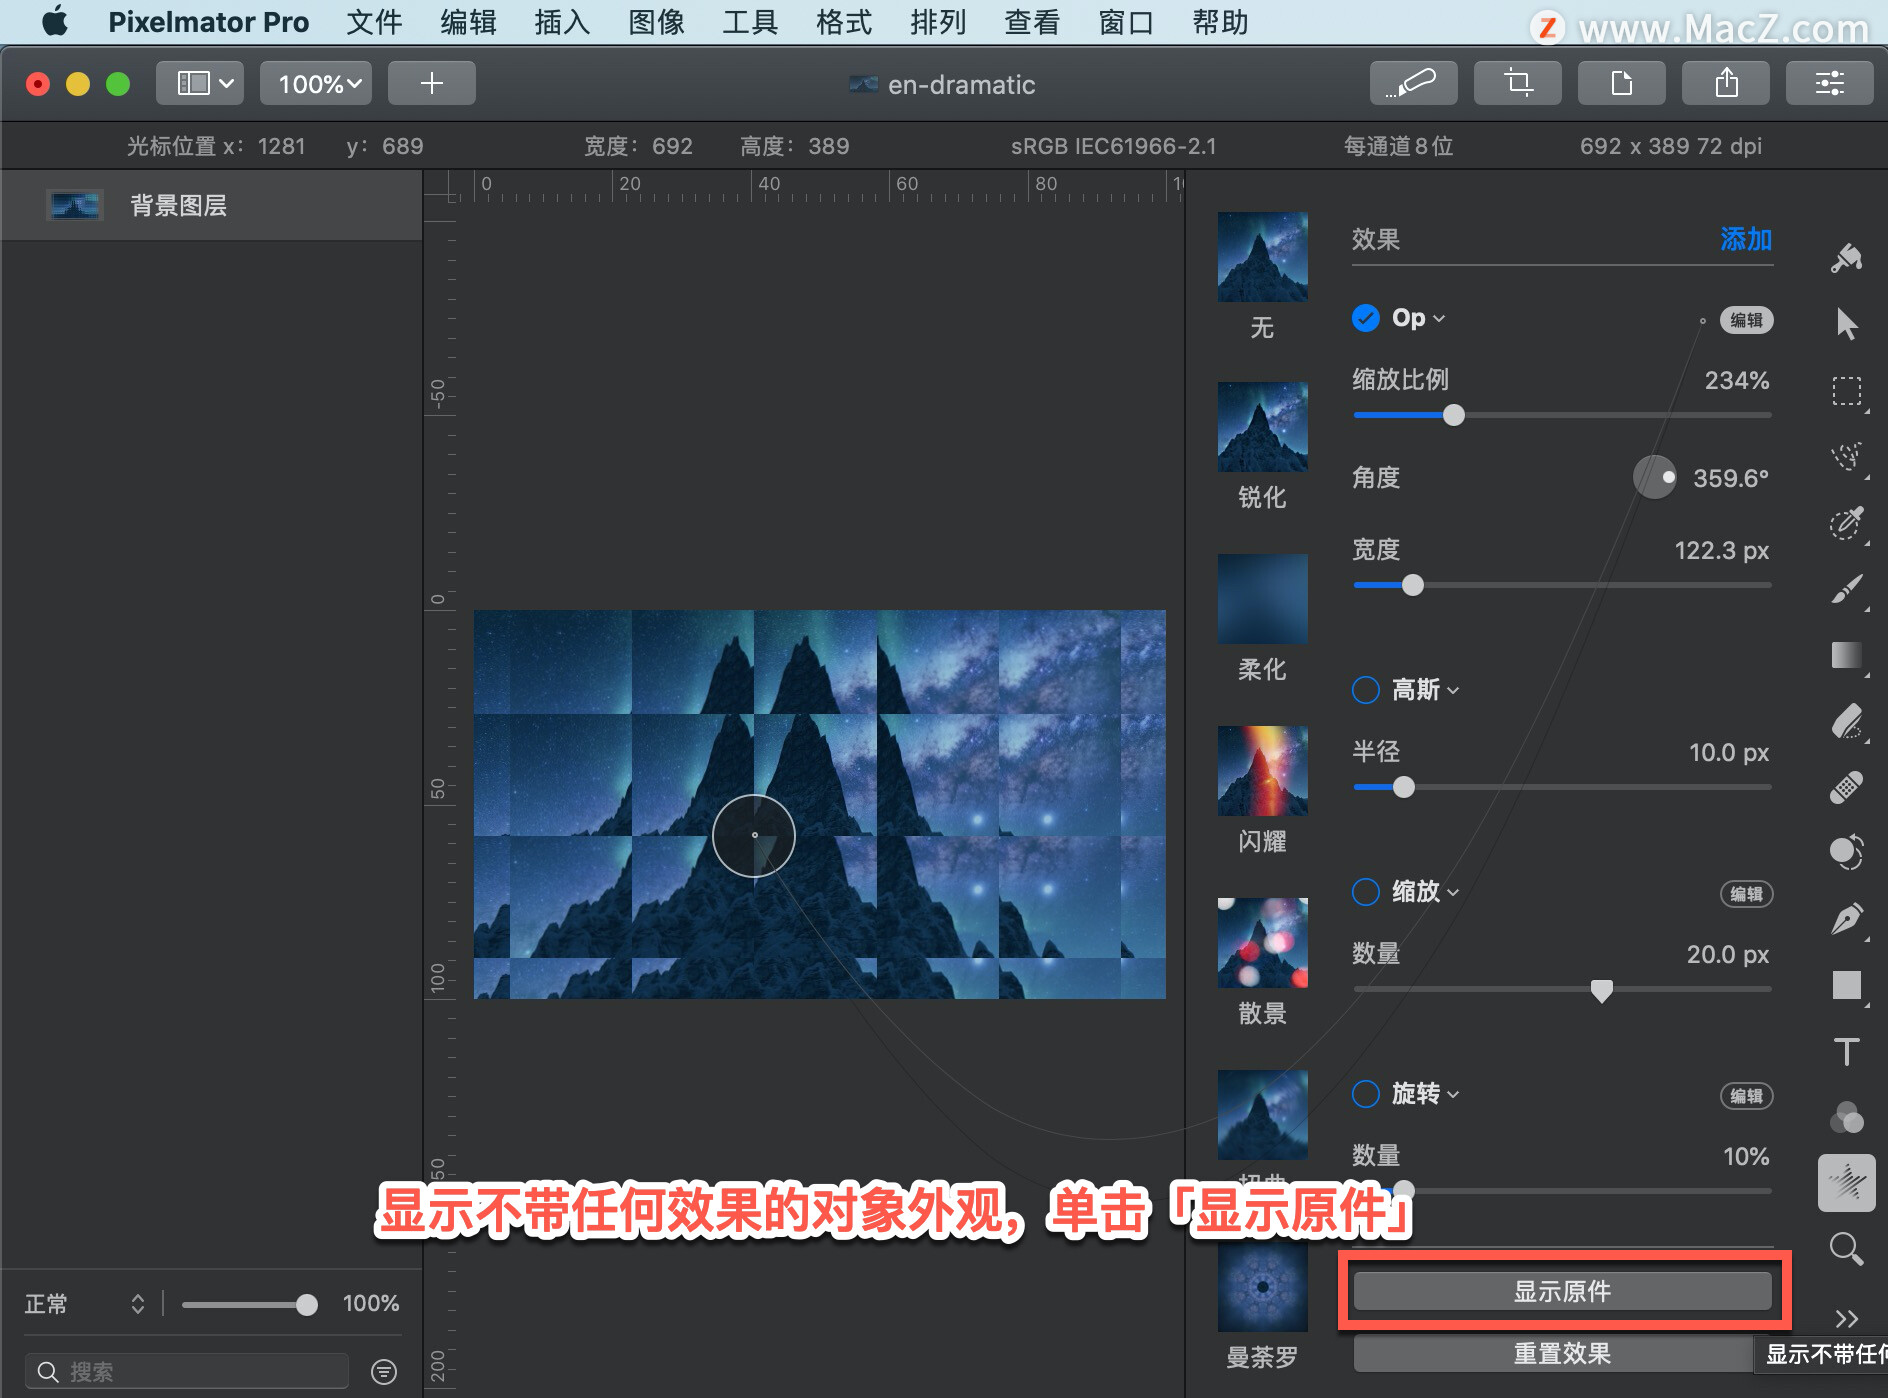Select the Paint/Style tool at top of toolbar
Viewport: 1888px width, 1398px height.
1846,258
